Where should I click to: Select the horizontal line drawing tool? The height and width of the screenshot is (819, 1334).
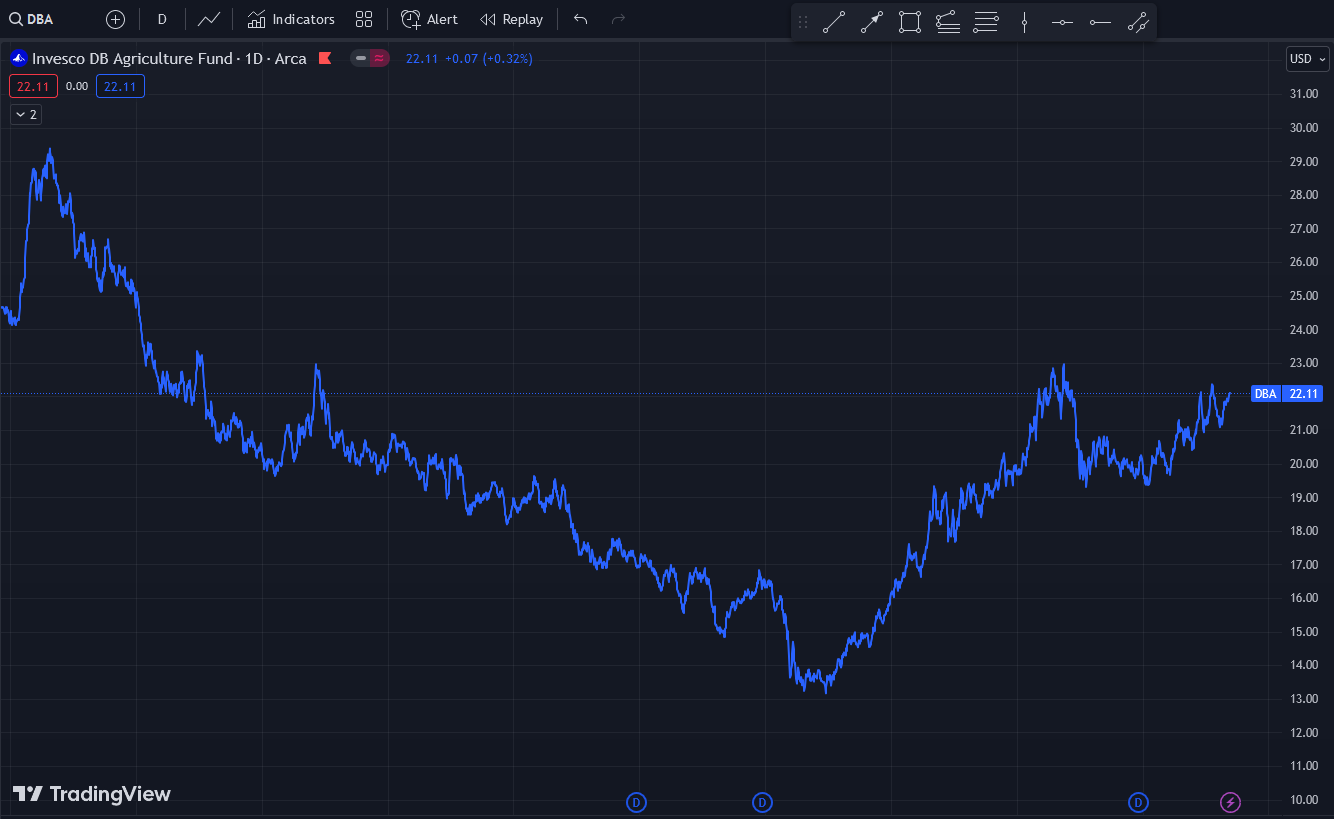click(1062, 22)
